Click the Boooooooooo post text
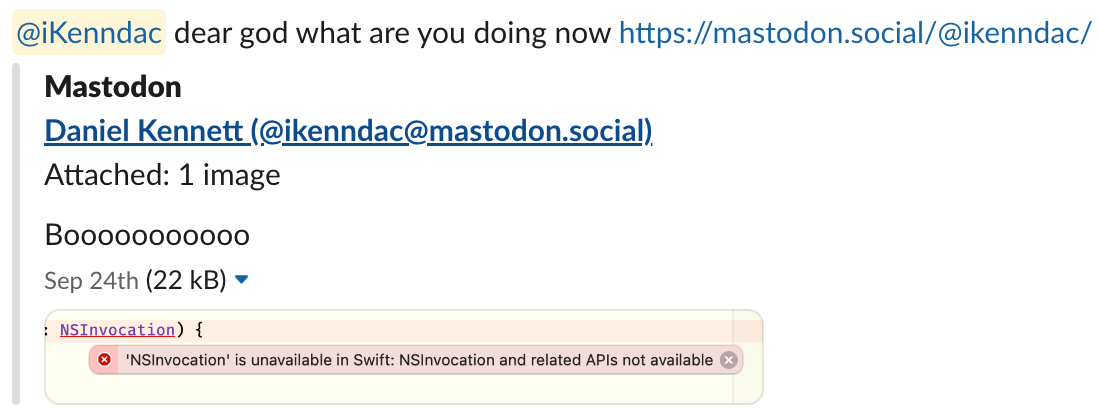The image size is (1098, 420). [x=147, y=236]
